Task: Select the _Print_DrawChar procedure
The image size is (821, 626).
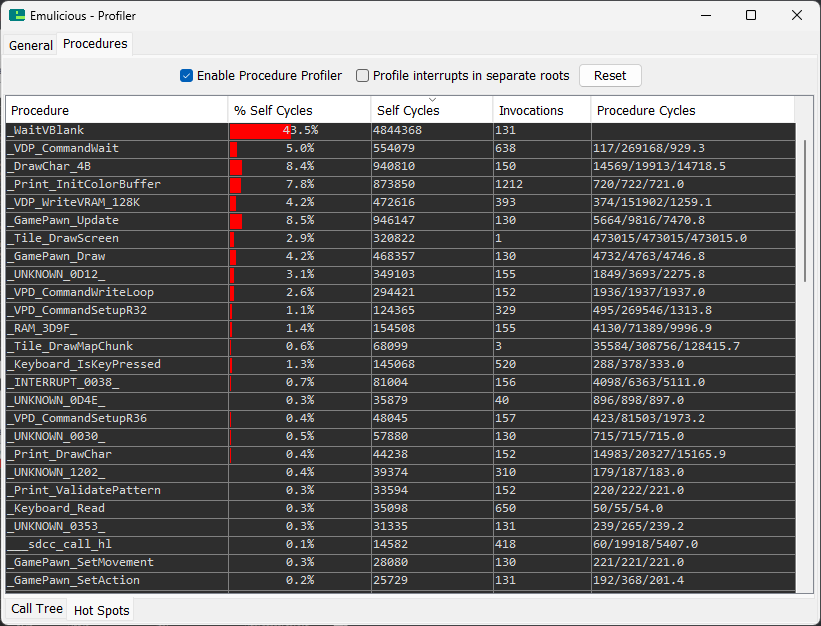Action: click(x=401, y=454)
